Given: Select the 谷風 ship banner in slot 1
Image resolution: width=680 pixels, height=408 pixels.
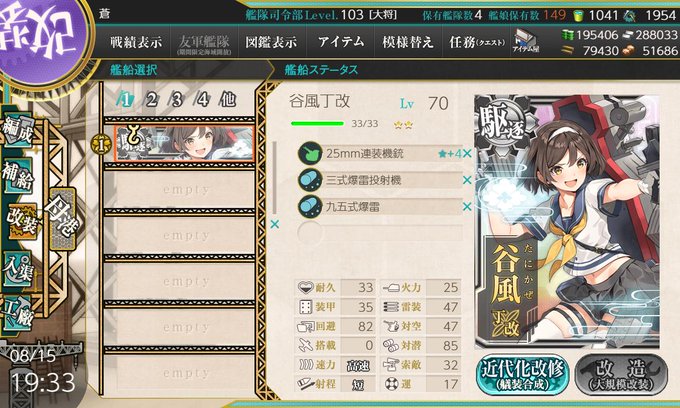Looking at the screenshot, I should [x=184, y=143].
